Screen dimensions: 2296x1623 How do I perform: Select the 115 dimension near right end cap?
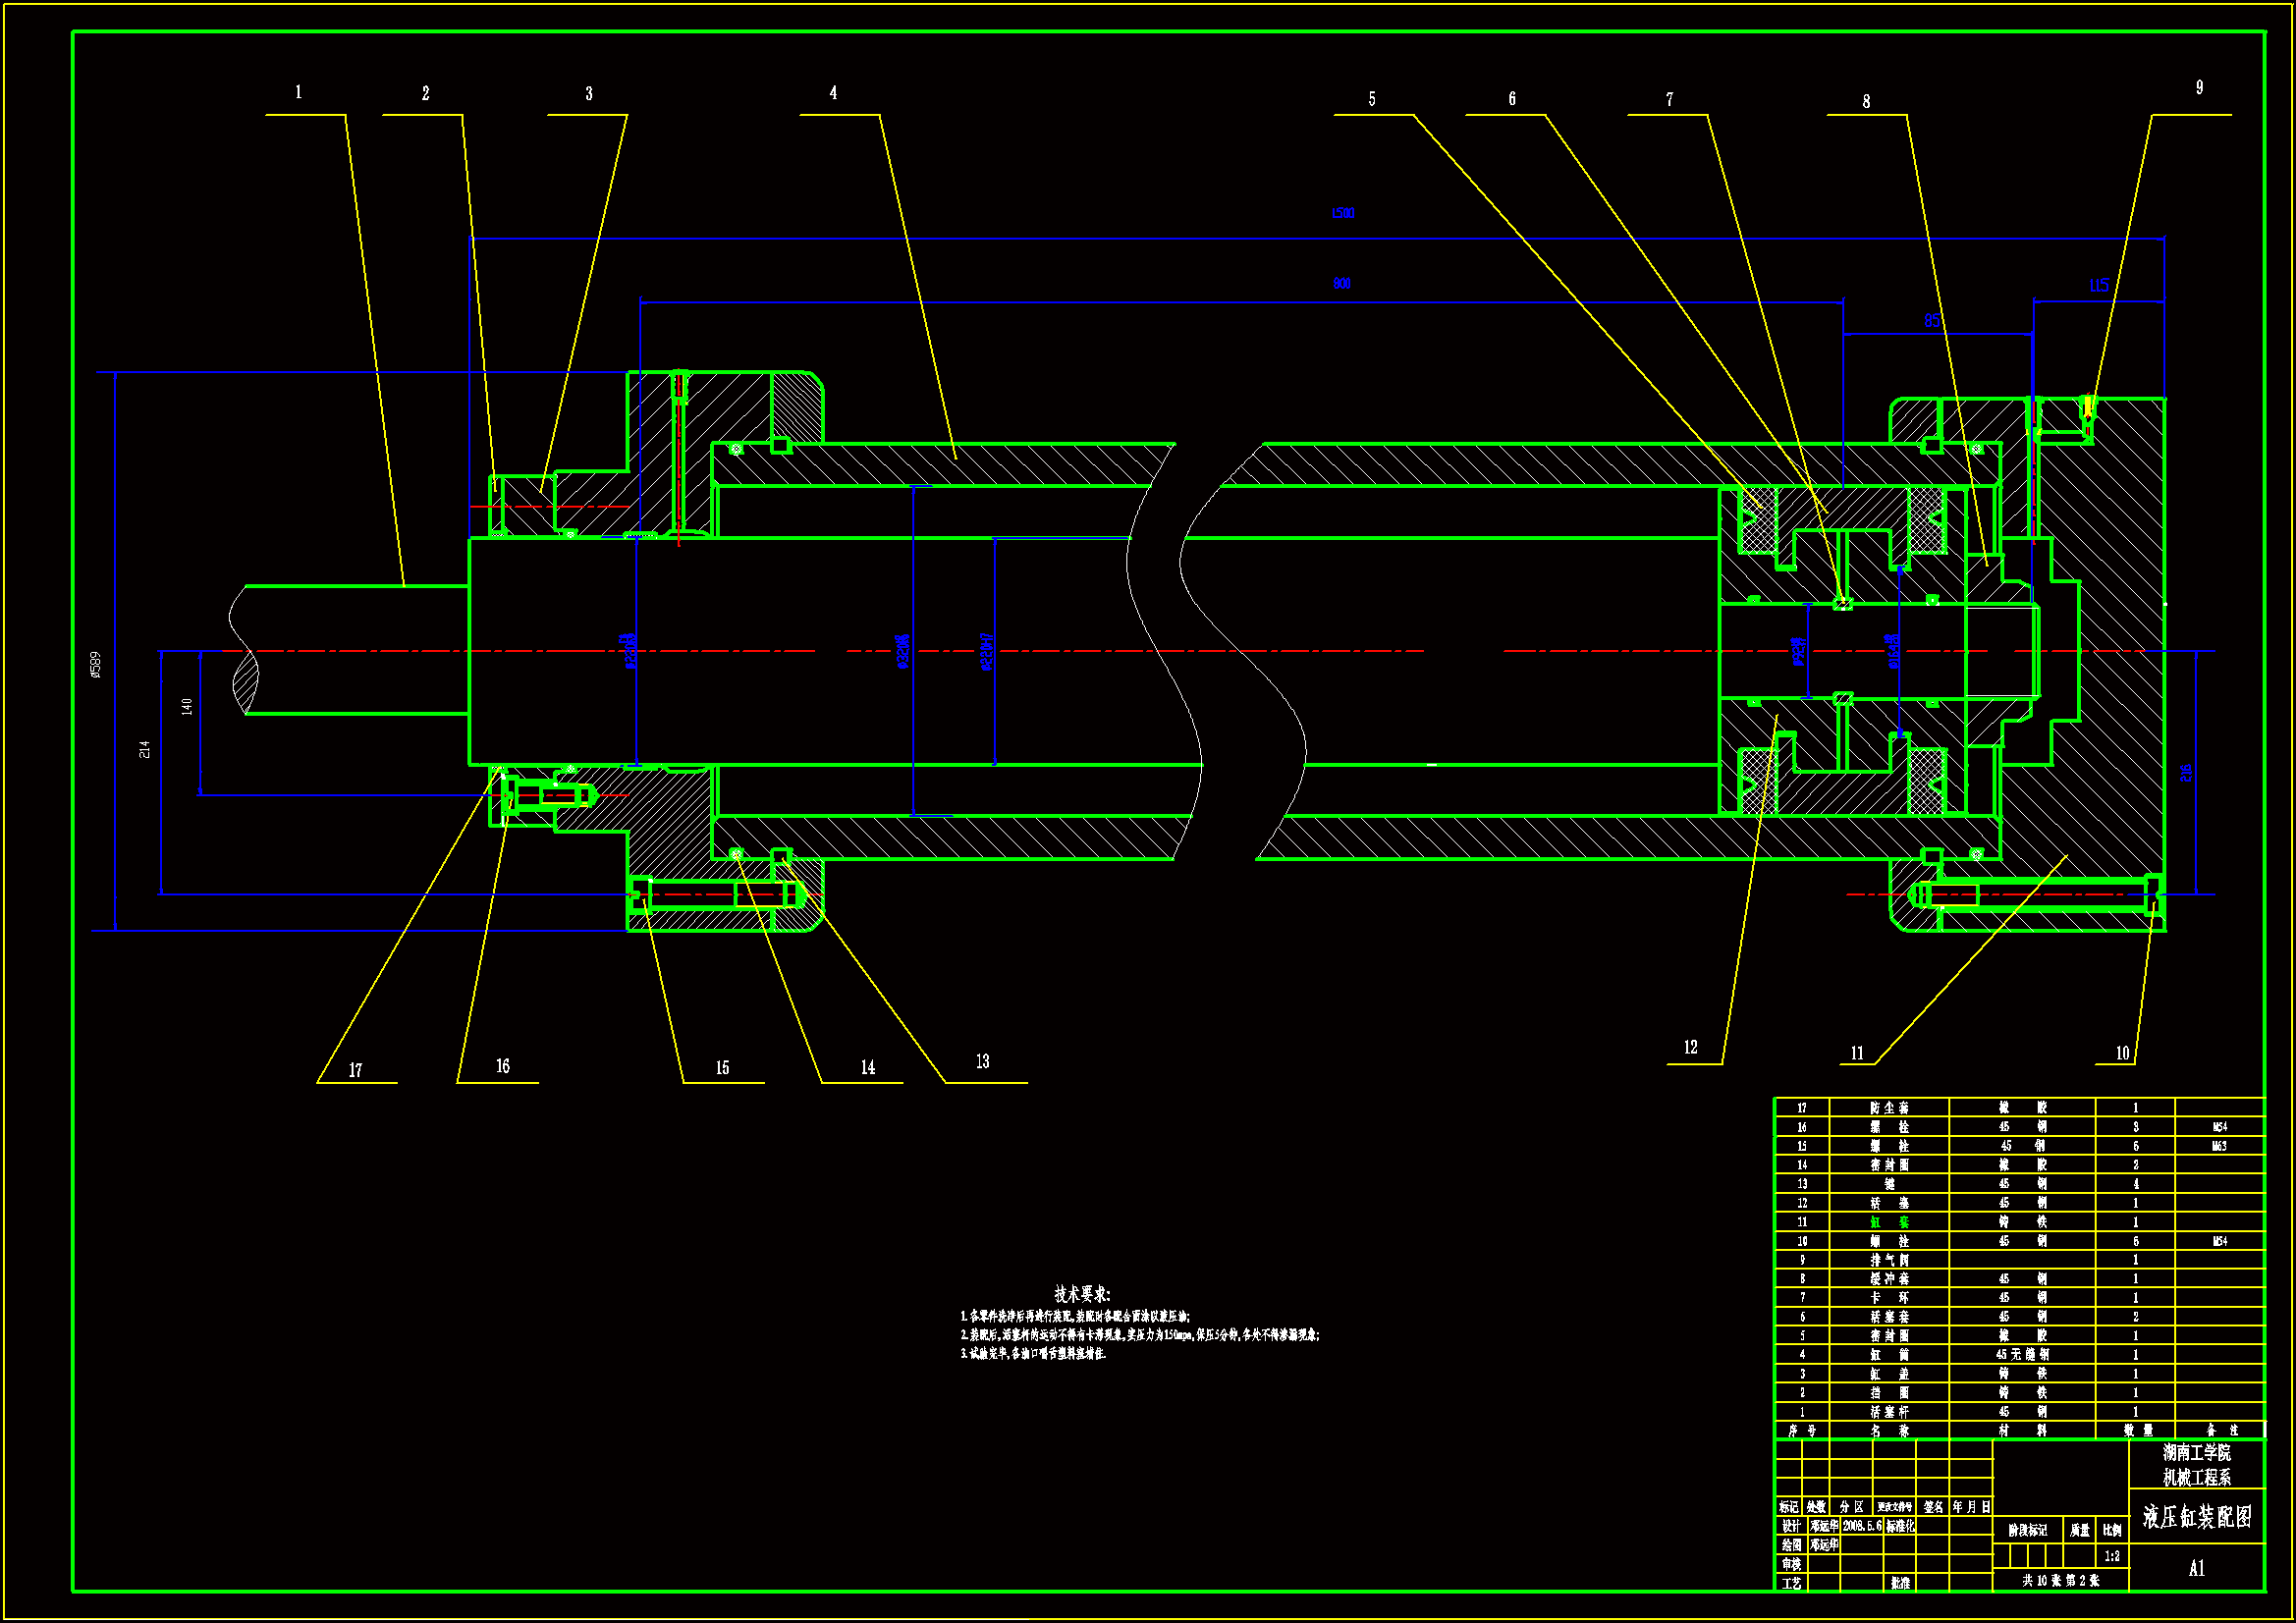2098,286
